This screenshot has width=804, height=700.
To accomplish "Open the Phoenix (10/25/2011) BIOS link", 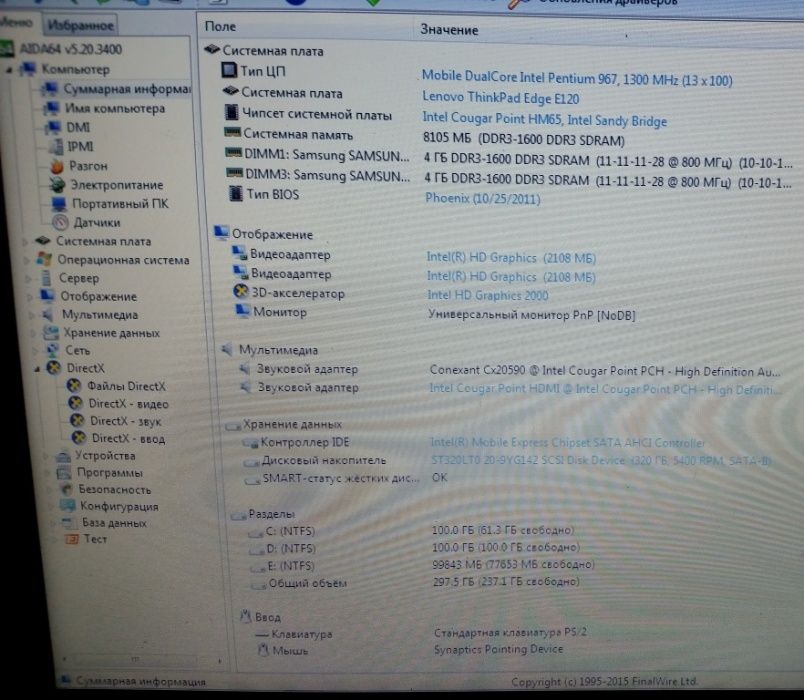I will click(483, 198).
